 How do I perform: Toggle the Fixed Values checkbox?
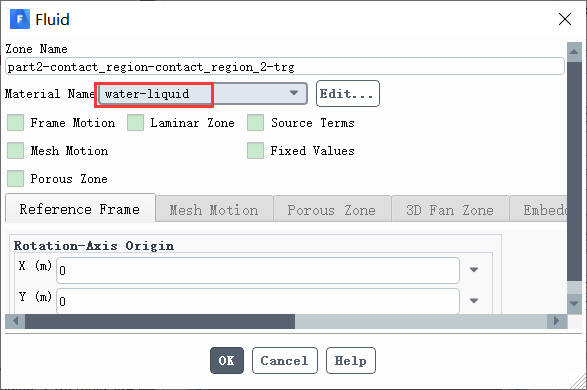pos(255,150)
